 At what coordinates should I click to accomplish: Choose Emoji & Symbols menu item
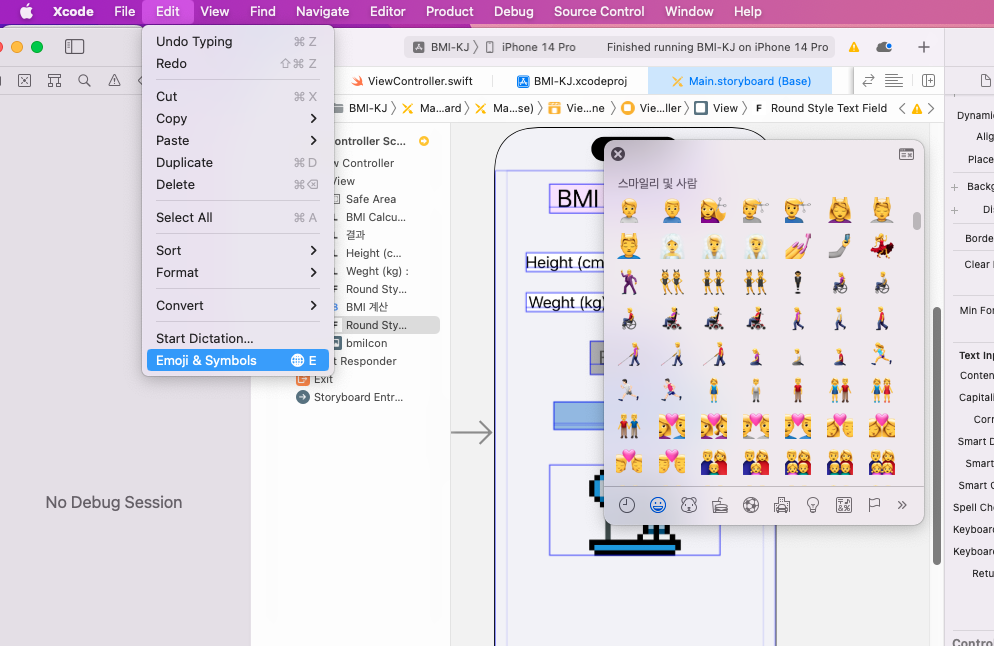pos(238,360)
